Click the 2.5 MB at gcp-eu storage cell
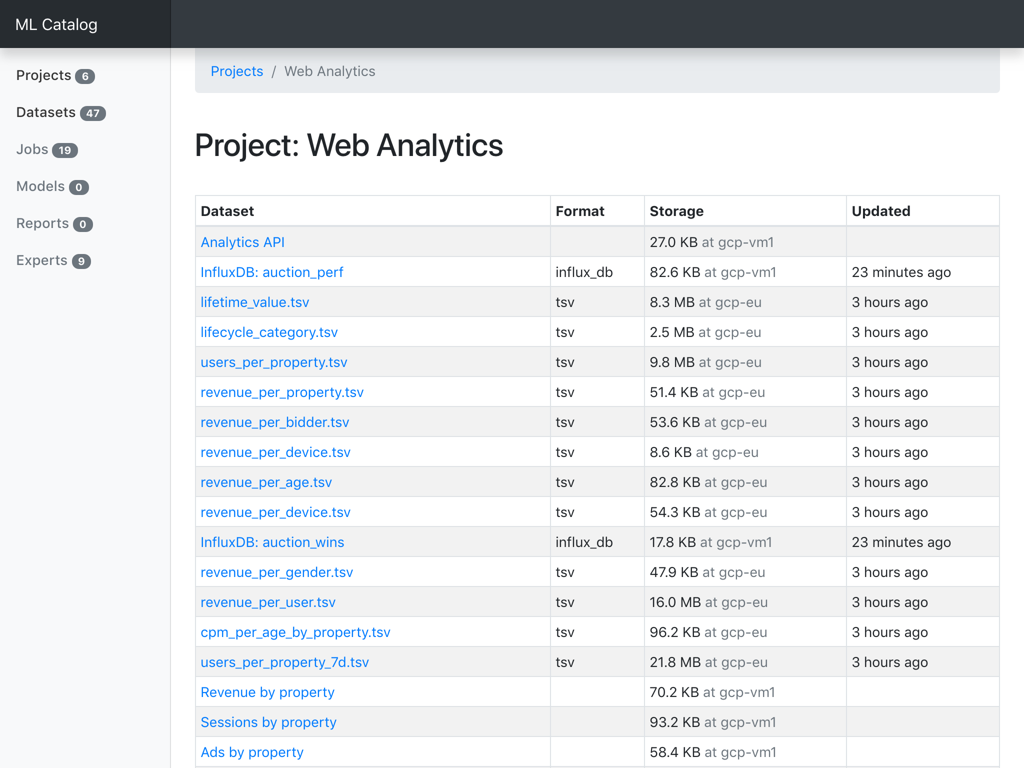This screenshot has width=1024, height=768. tap(745, 332)
